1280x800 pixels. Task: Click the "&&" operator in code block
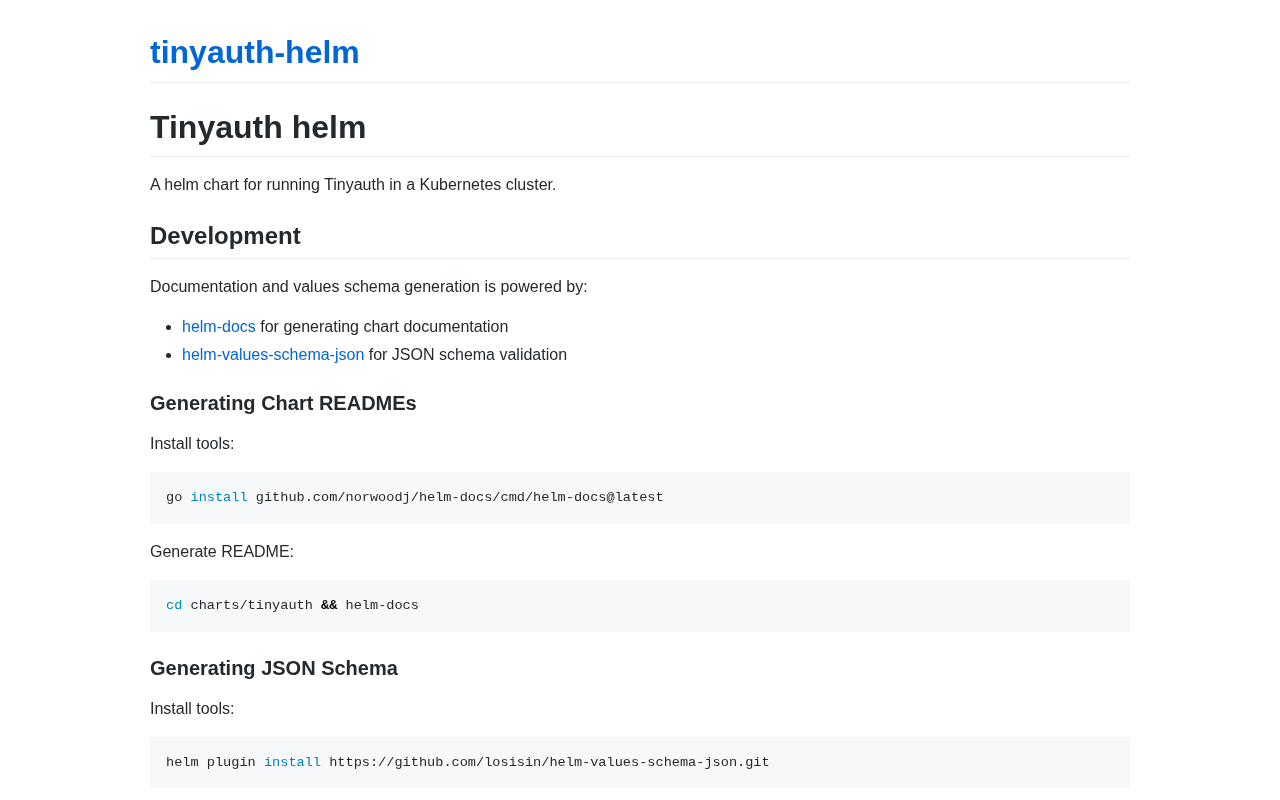(x=329, y=606)
